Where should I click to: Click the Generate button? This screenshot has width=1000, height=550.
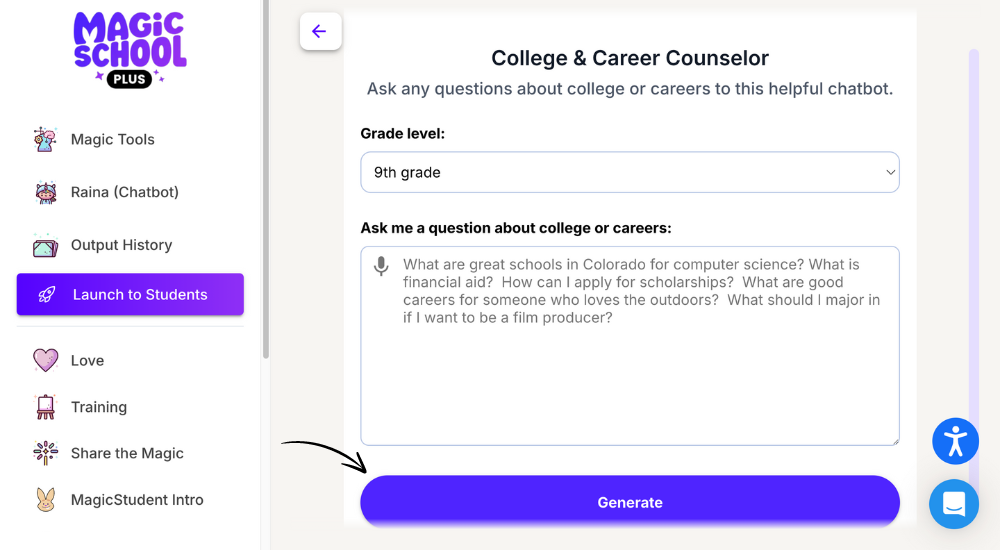(x=629, y=502)
